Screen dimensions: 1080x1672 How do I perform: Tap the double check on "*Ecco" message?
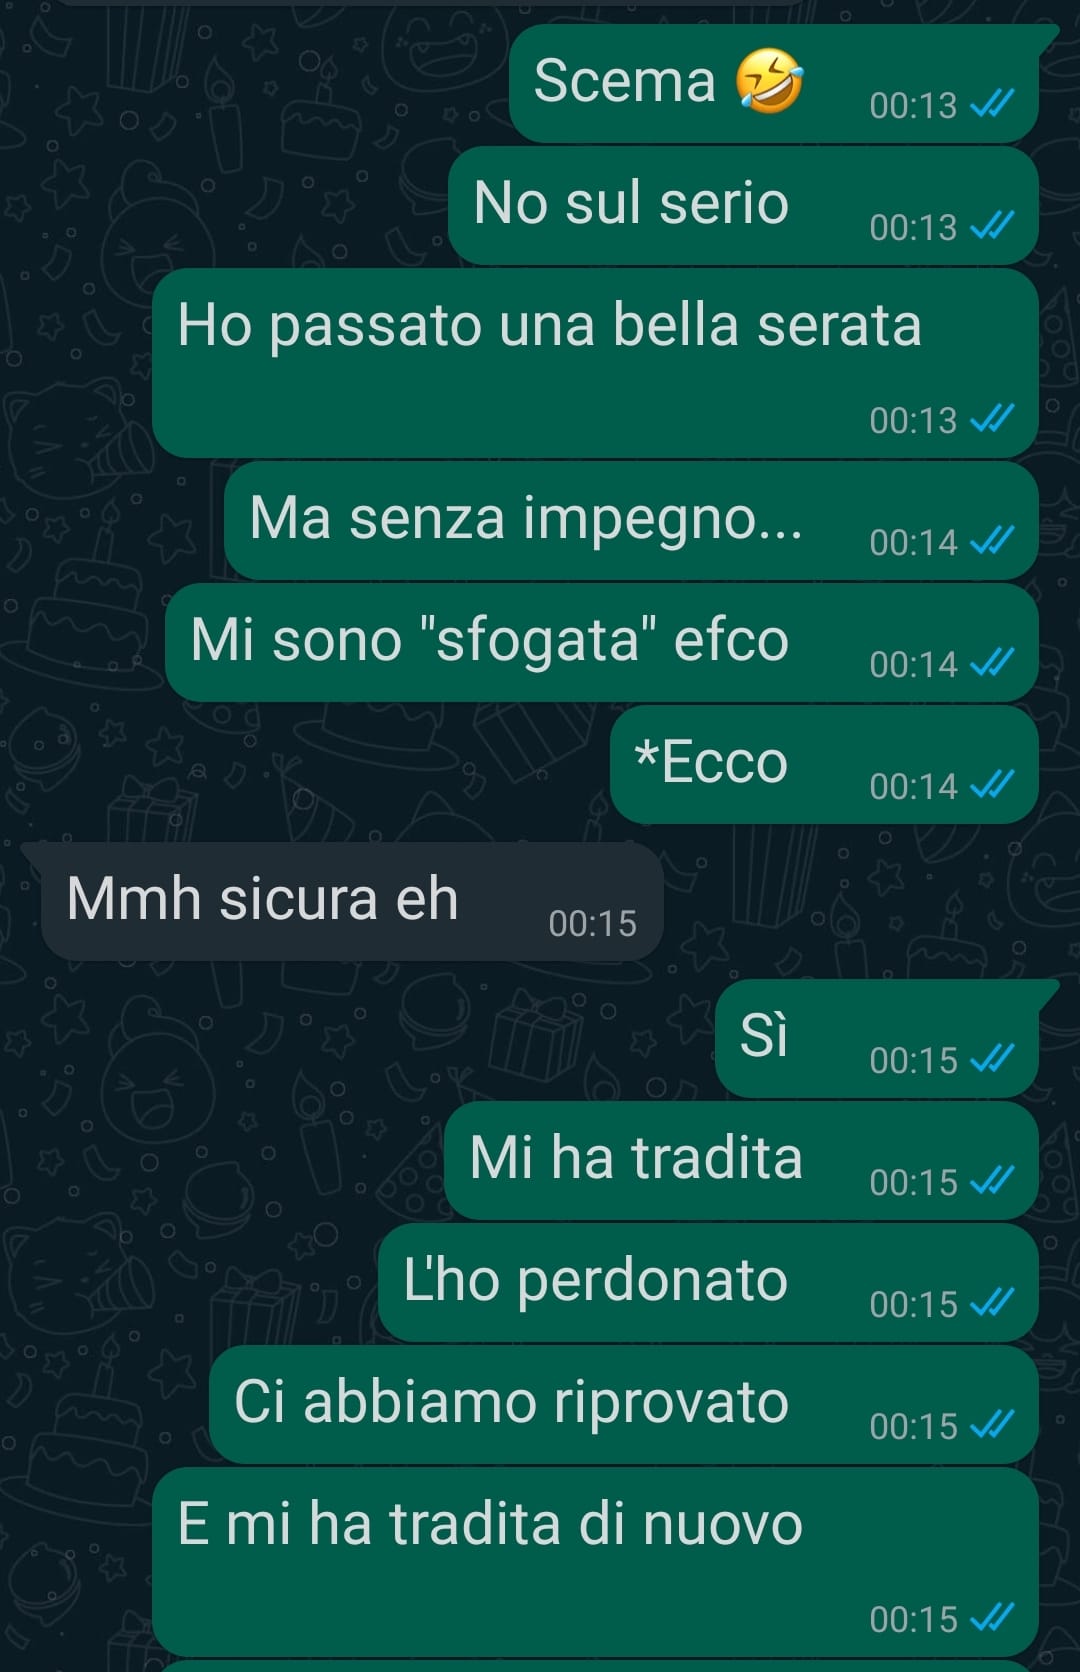tap(992, 785)
